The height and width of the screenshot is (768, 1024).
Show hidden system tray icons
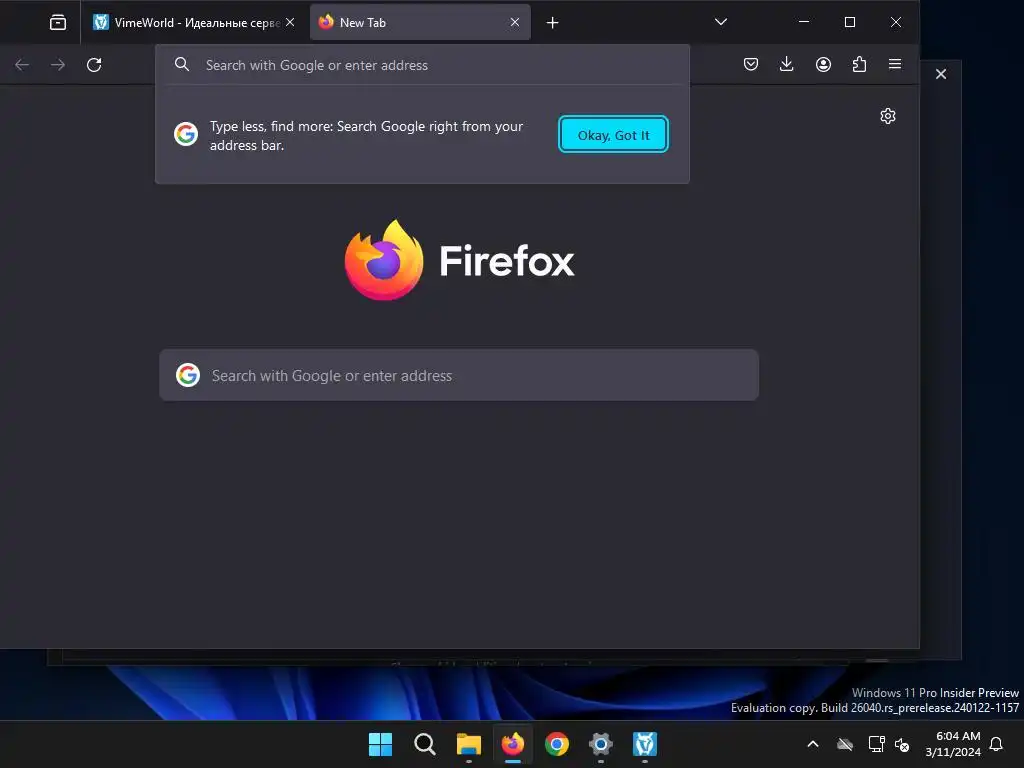(813, 744)
